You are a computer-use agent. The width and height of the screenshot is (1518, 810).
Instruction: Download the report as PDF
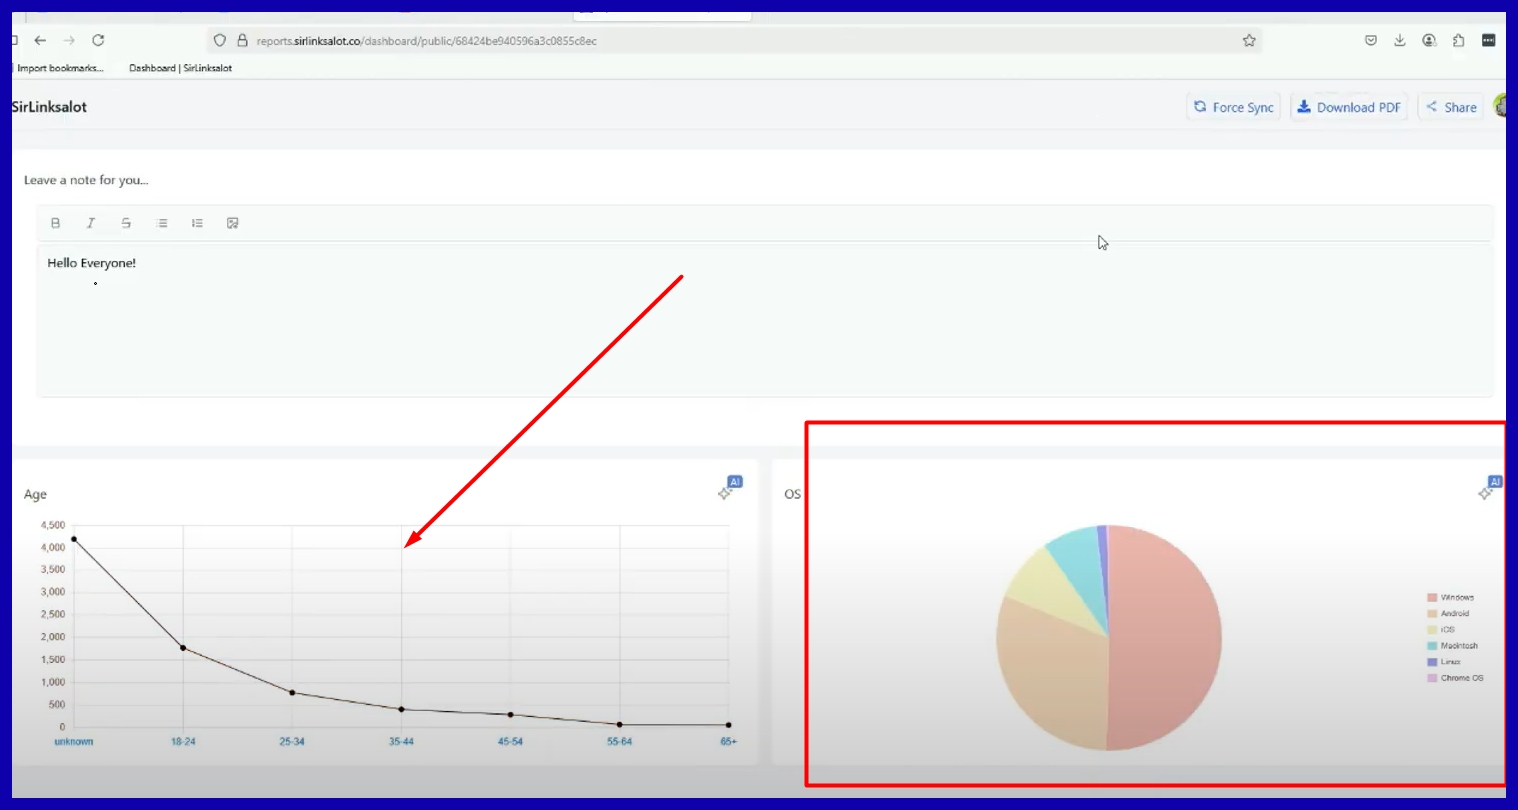pos(1349,107)
